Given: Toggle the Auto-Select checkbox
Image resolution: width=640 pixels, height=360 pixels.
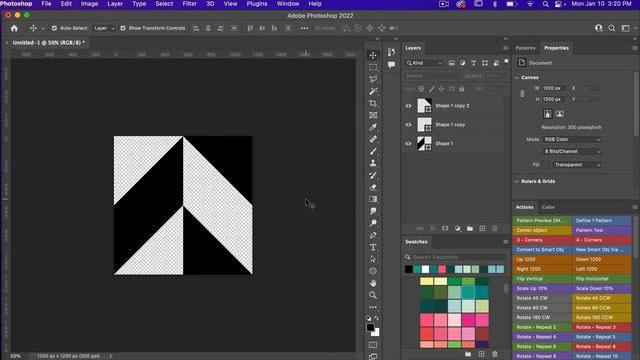Looking at the screenshot, I should tap(54, 28).
